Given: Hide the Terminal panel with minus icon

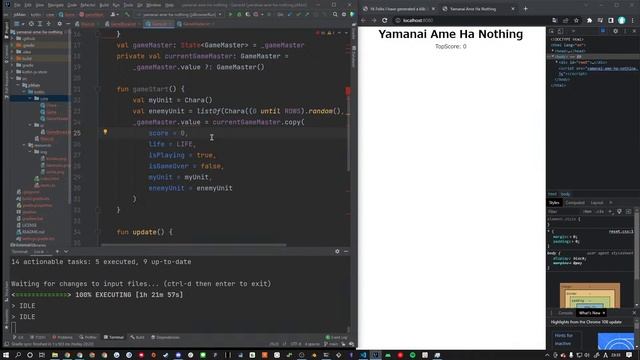Looking at the screenshot, I should (x=346, y=251).
